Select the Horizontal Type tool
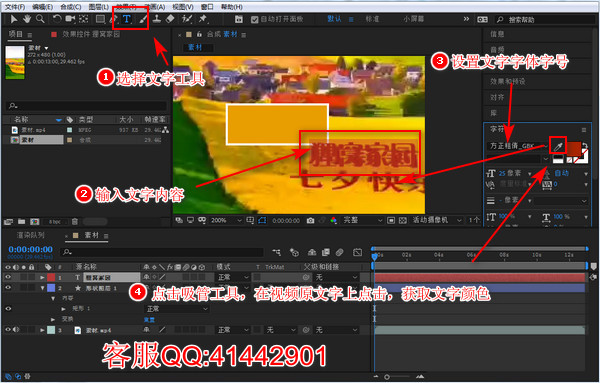Screen dimensions: 600x383 (127, 18)
